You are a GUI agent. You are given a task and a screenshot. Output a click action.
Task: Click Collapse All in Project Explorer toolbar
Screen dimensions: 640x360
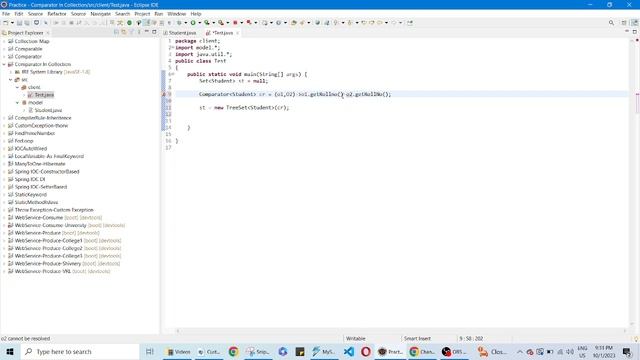coord(116,32)
